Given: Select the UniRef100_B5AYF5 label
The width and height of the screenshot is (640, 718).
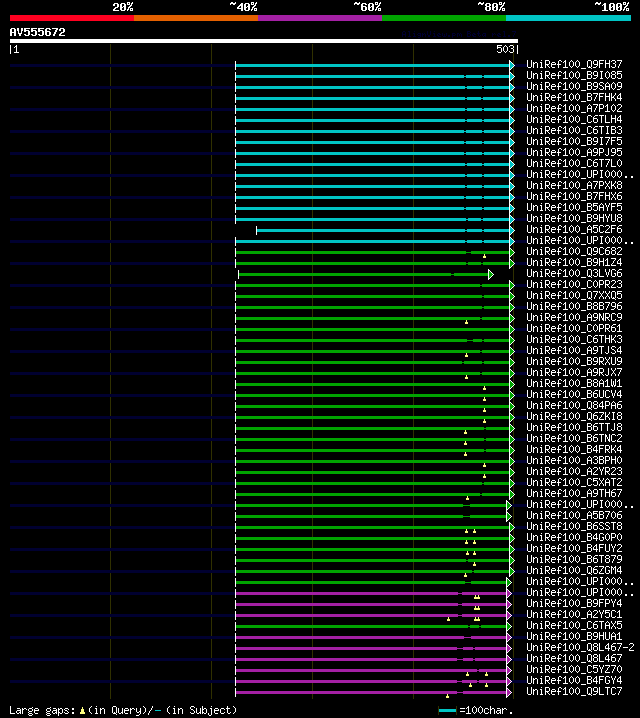Looking at the screenshot, I should tap(574, 207).
